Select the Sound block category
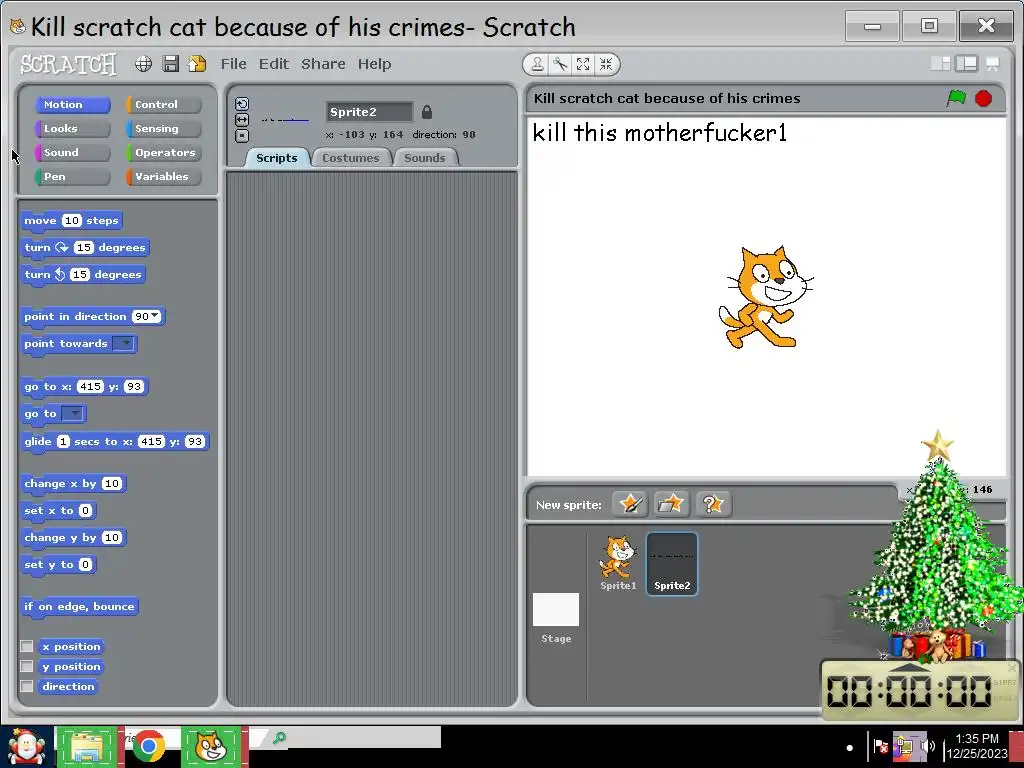The height and width of the screenshot is (768, 1024). coord(72,152)
